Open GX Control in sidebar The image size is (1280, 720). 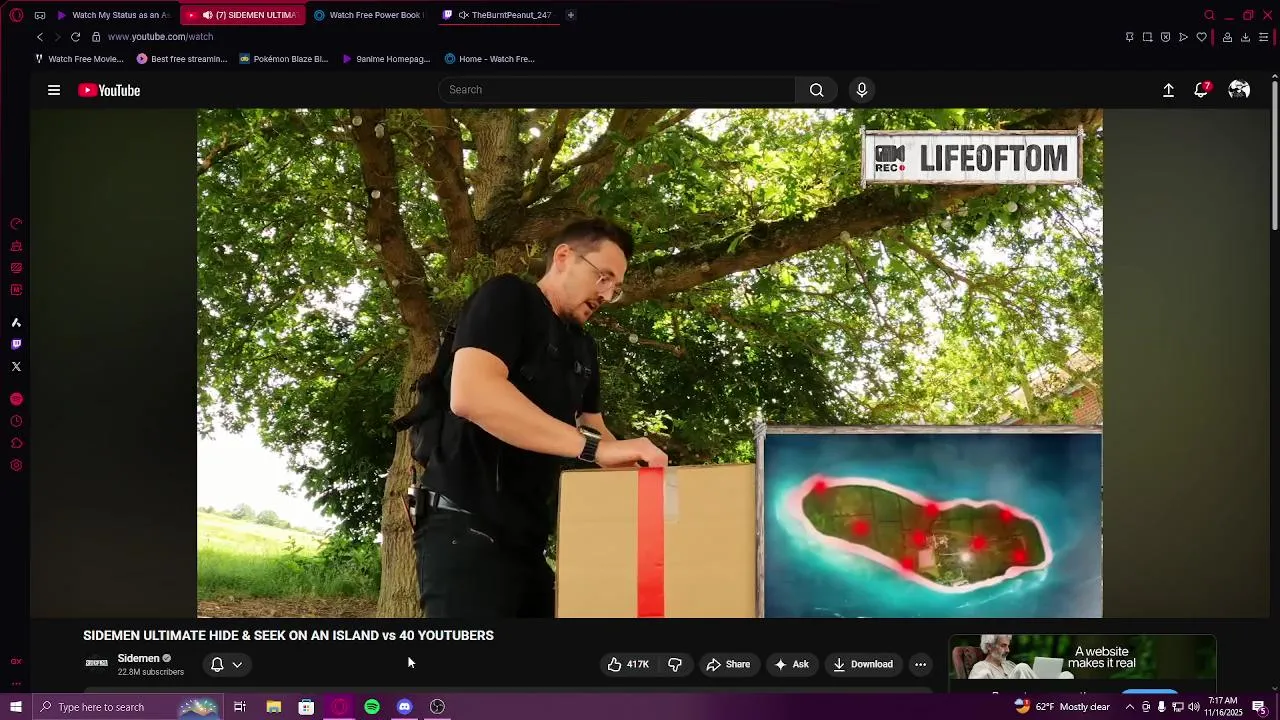(16, 224)
